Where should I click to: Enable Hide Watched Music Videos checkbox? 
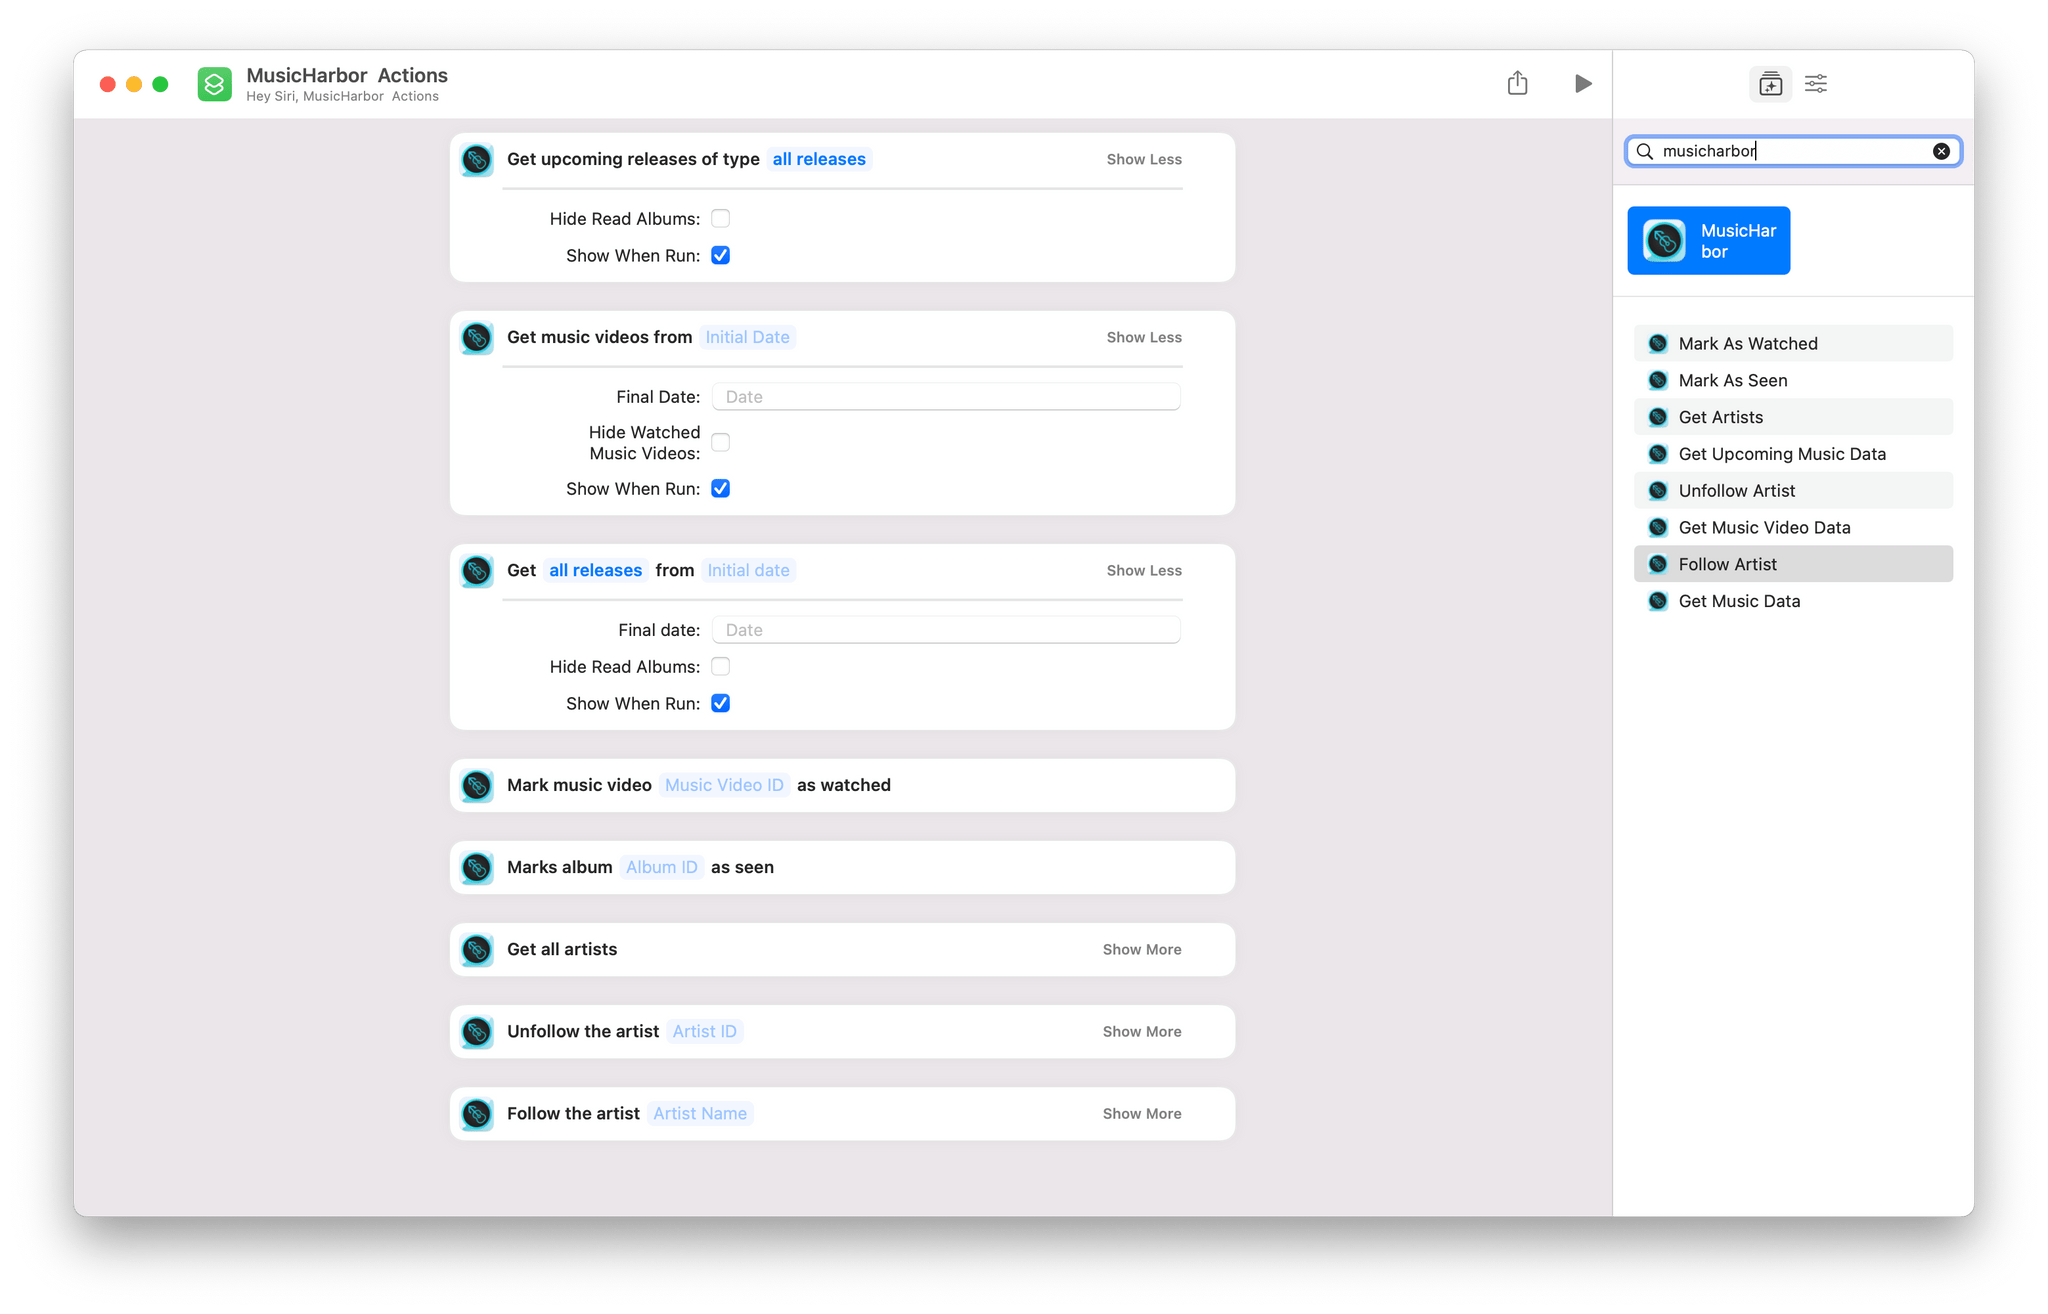[x=720, y=442]
